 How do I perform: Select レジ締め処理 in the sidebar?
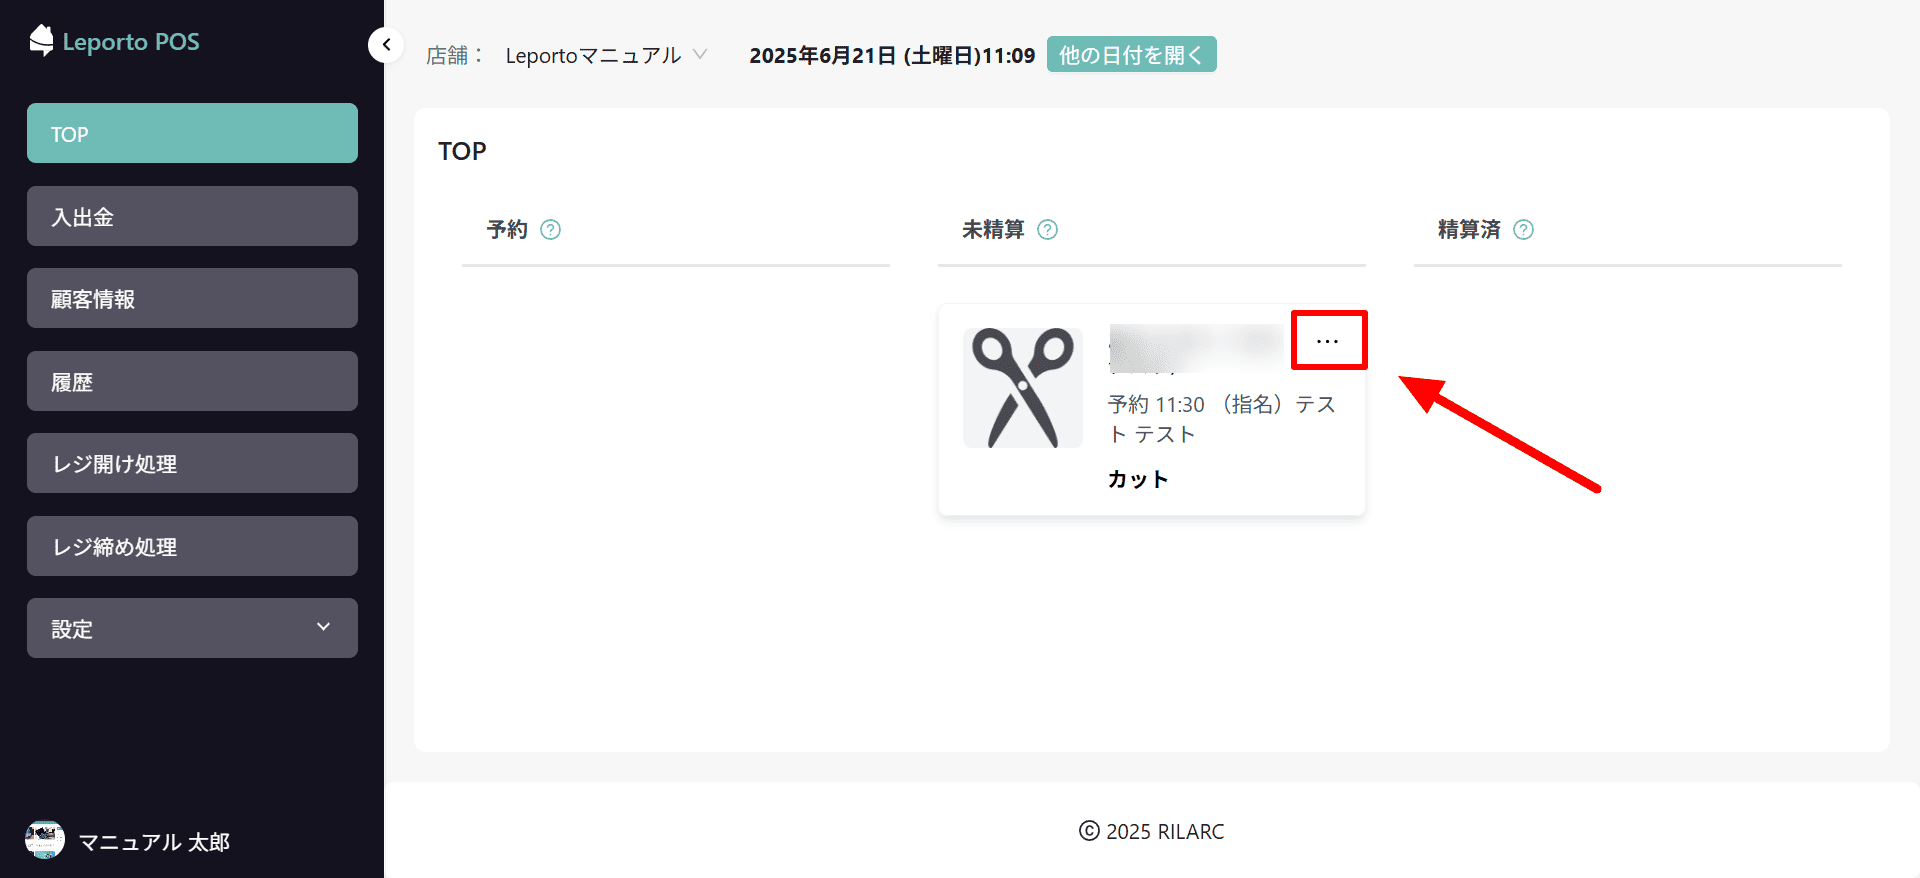click(x=192, y=546)
